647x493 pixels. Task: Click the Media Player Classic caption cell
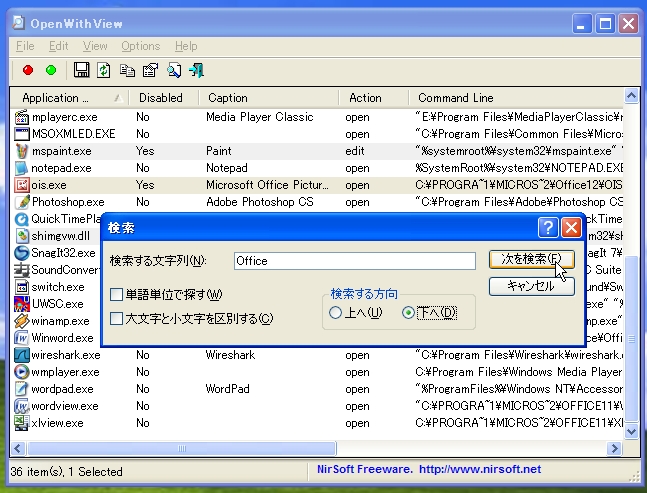[260, 117]
